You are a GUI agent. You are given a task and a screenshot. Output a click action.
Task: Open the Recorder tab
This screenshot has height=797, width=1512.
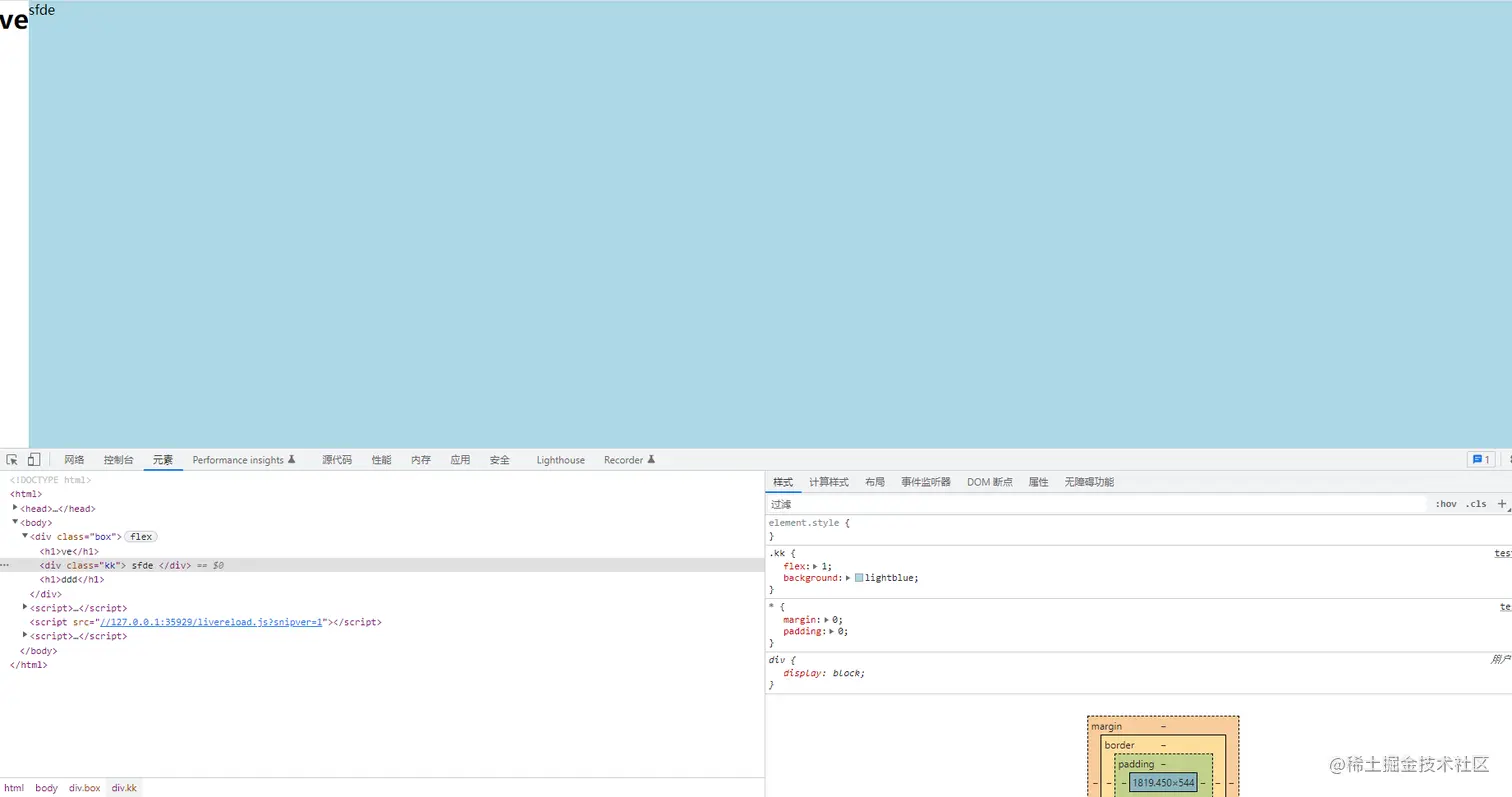629,460
